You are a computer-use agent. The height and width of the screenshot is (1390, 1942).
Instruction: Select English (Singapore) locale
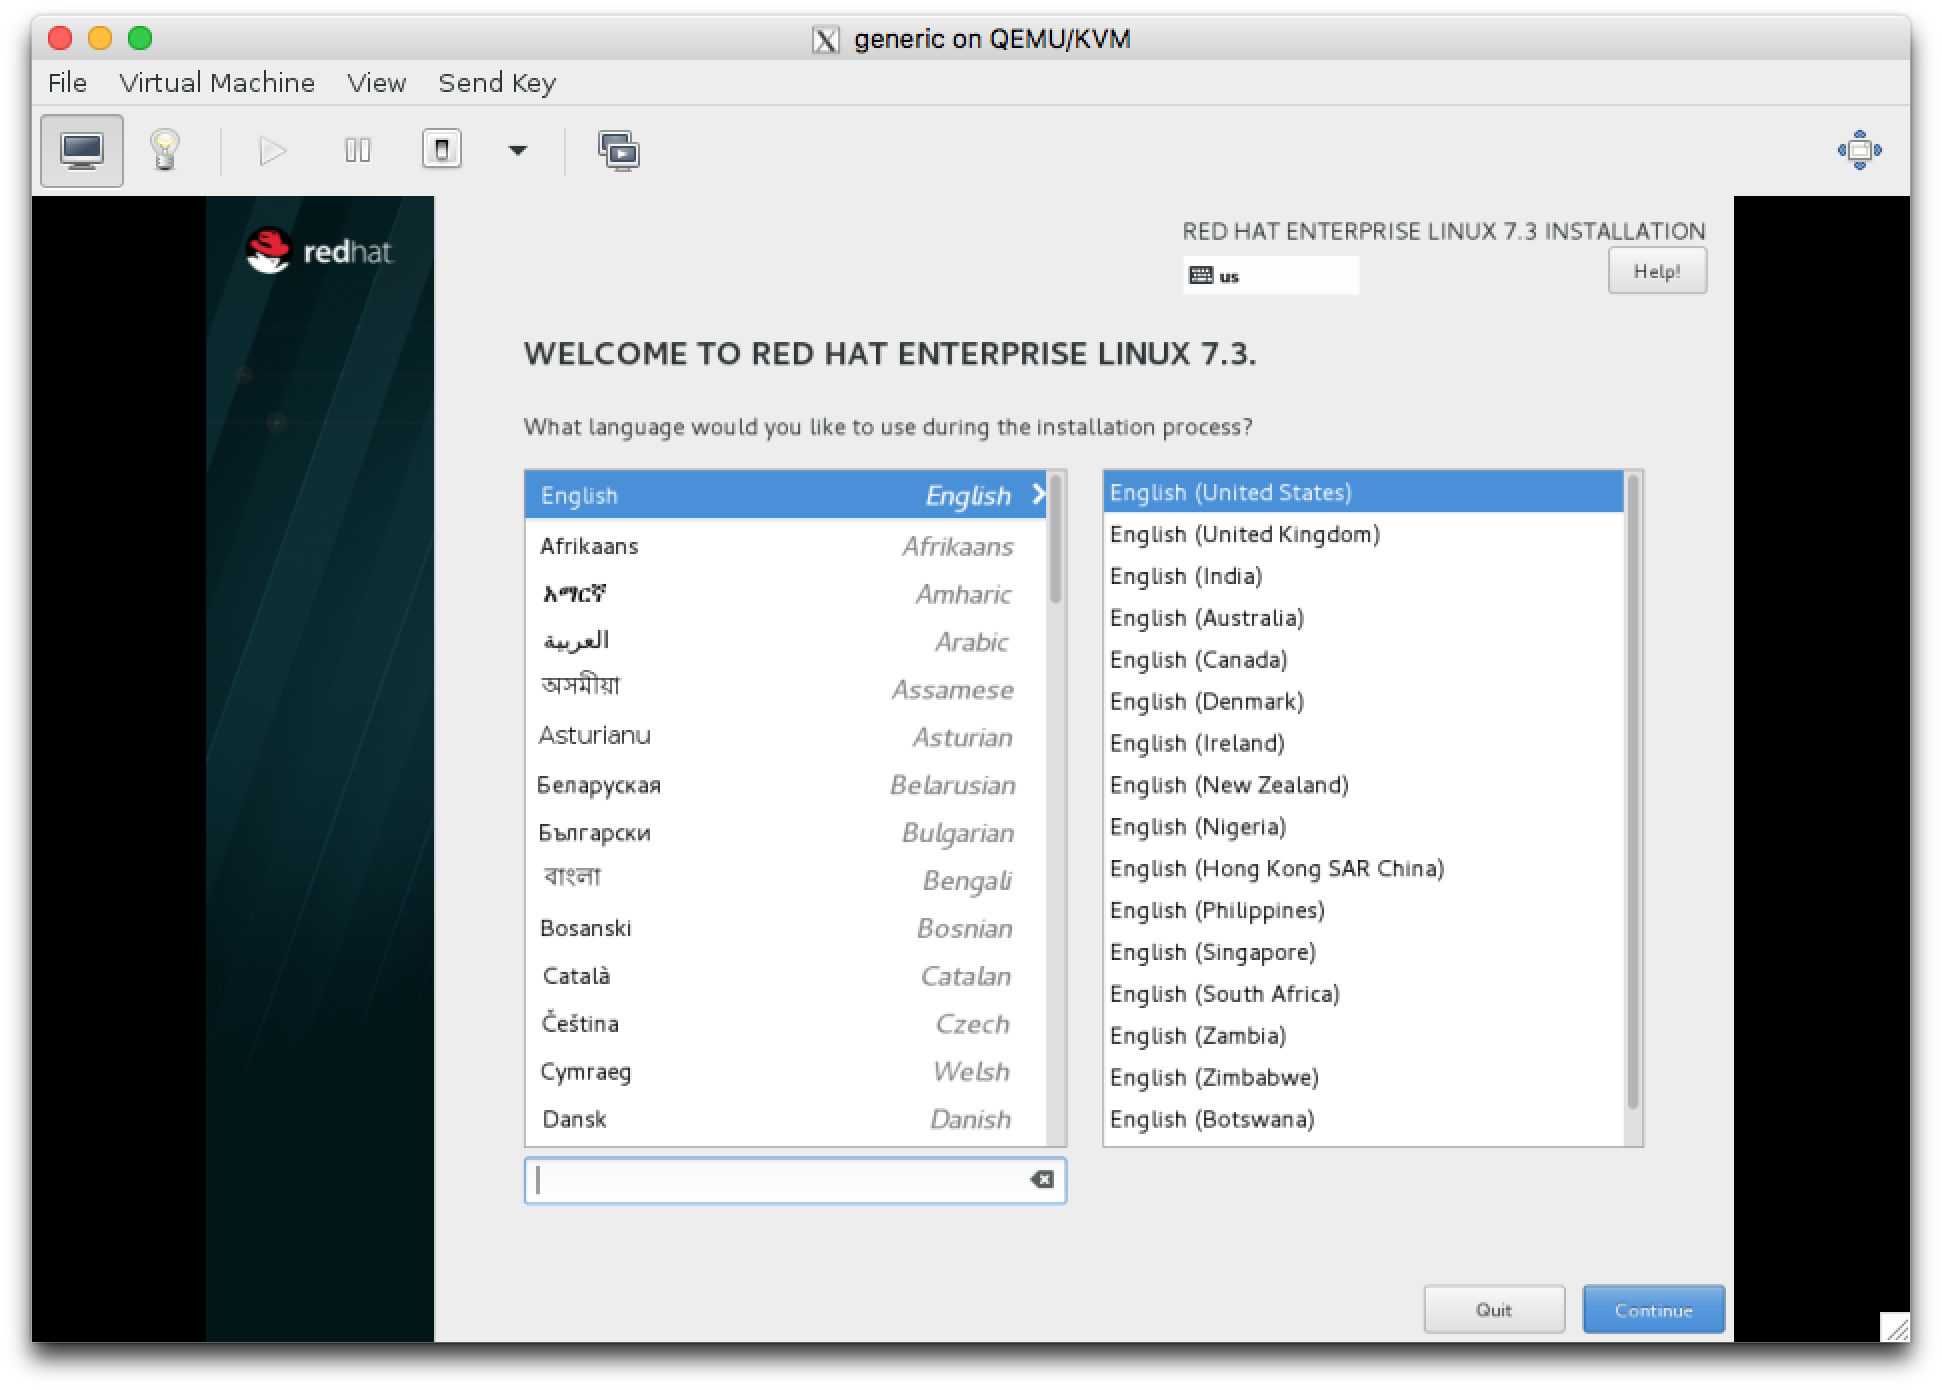coord(1363,952)
